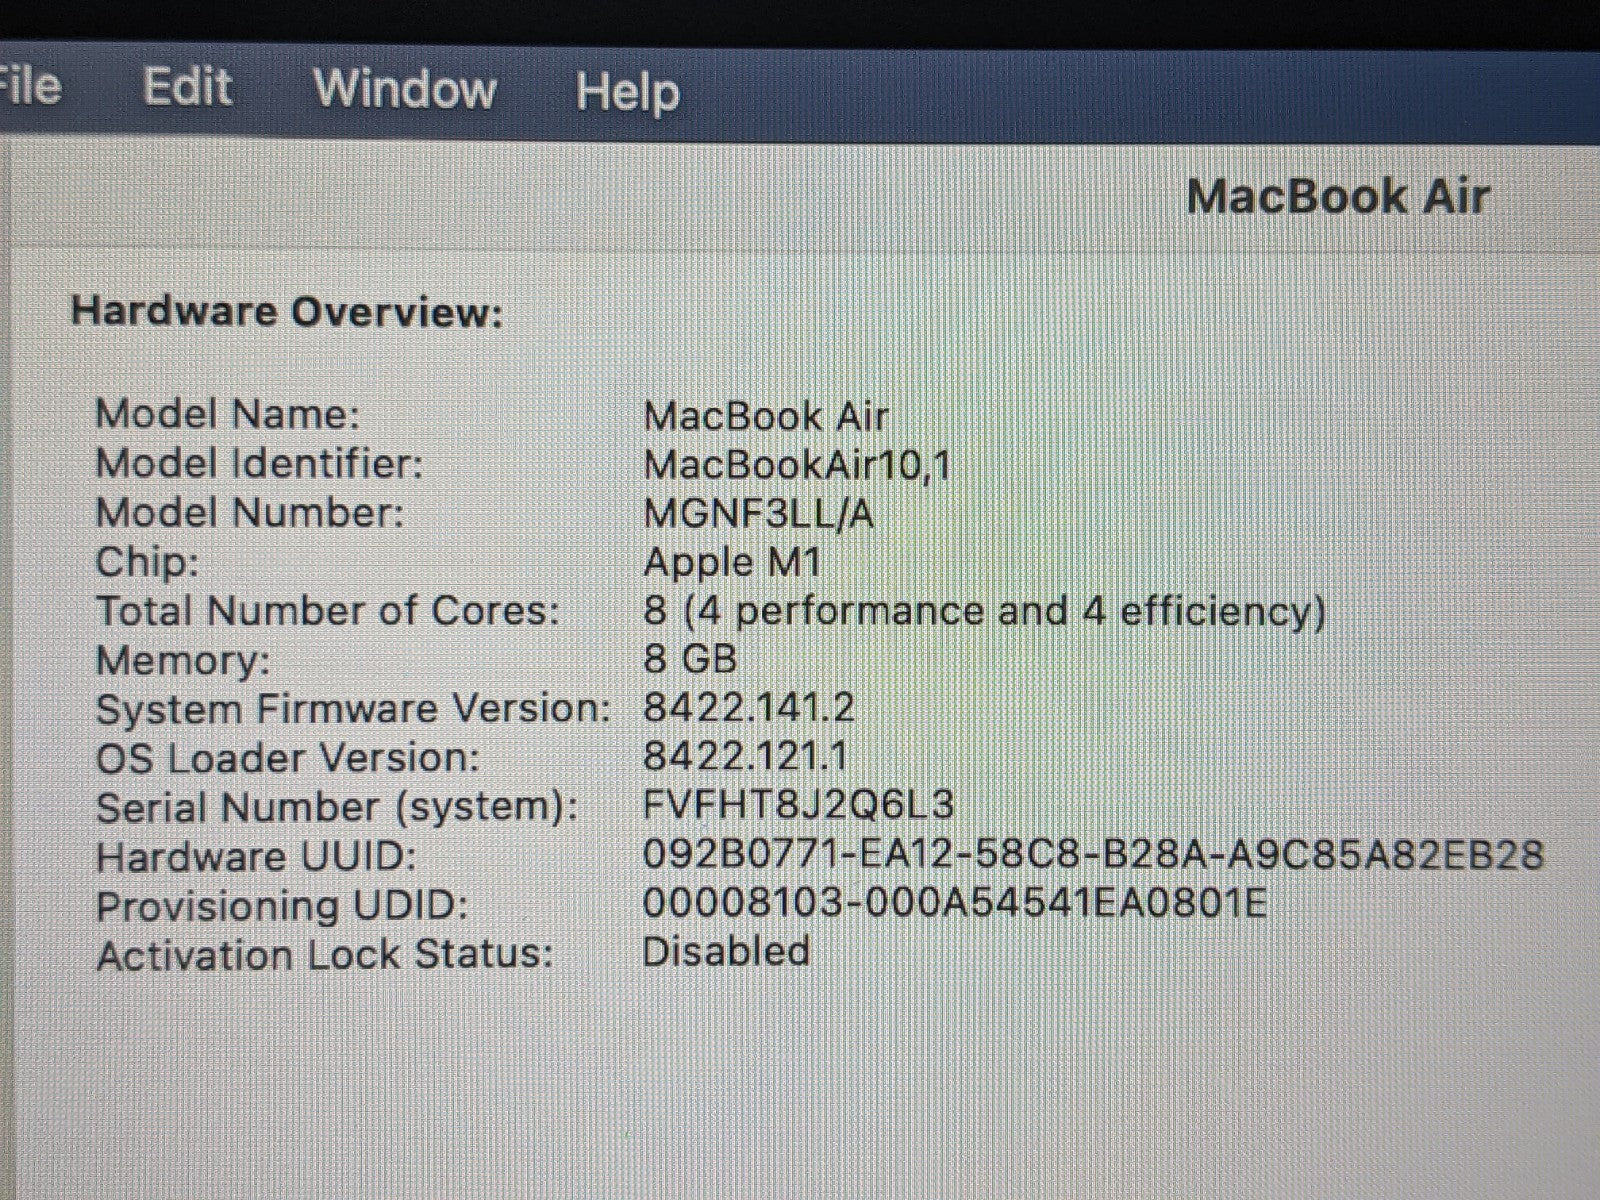Select the Provisioning UDID value

click(954, 904)
